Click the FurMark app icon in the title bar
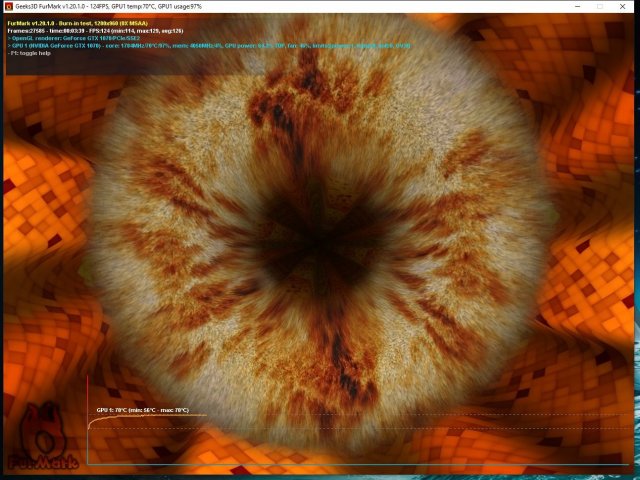 9,7
